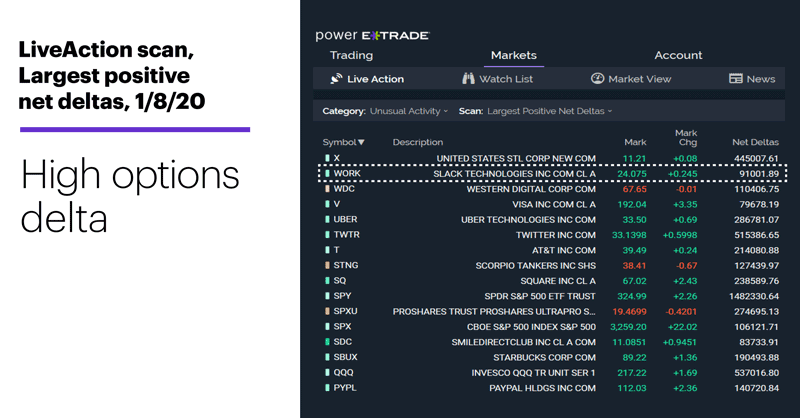Click the CBOE S&P 500 Index description
Screen dimensions: 800x418
pyautogui.click(x=531, y=327)
